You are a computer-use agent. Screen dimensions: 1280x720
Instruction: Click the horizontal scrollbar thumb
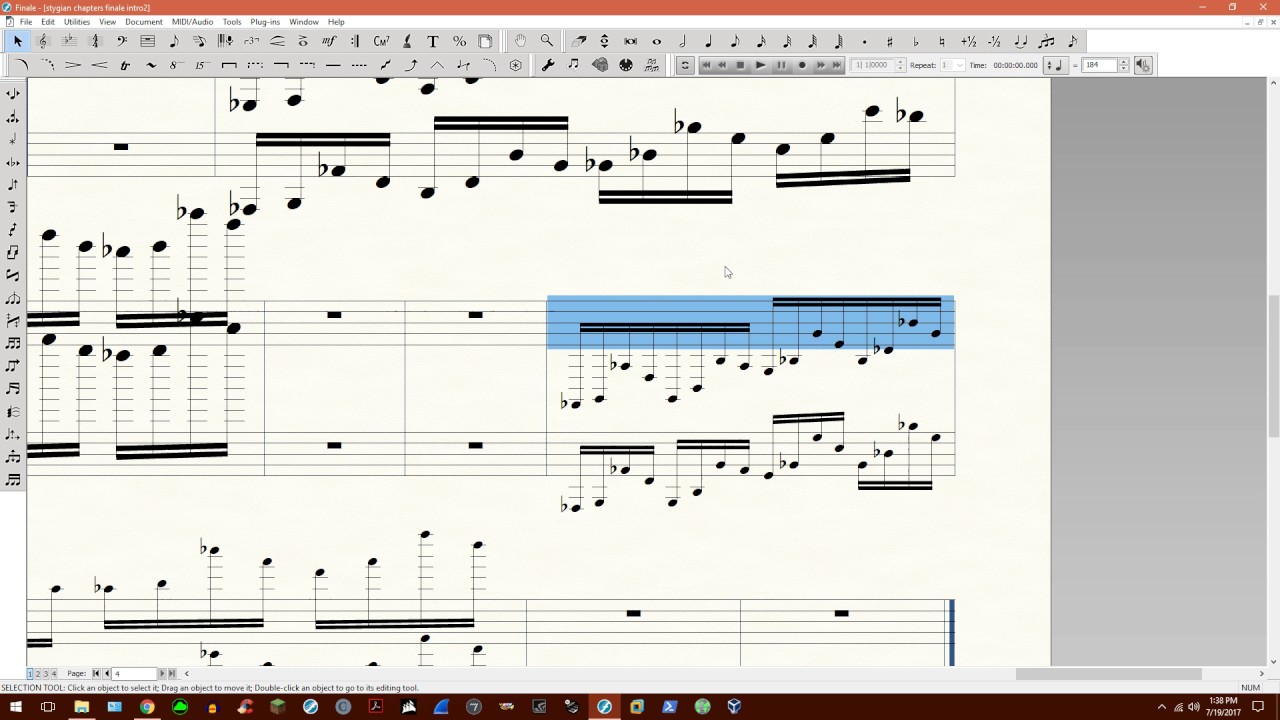[1109, 674]
